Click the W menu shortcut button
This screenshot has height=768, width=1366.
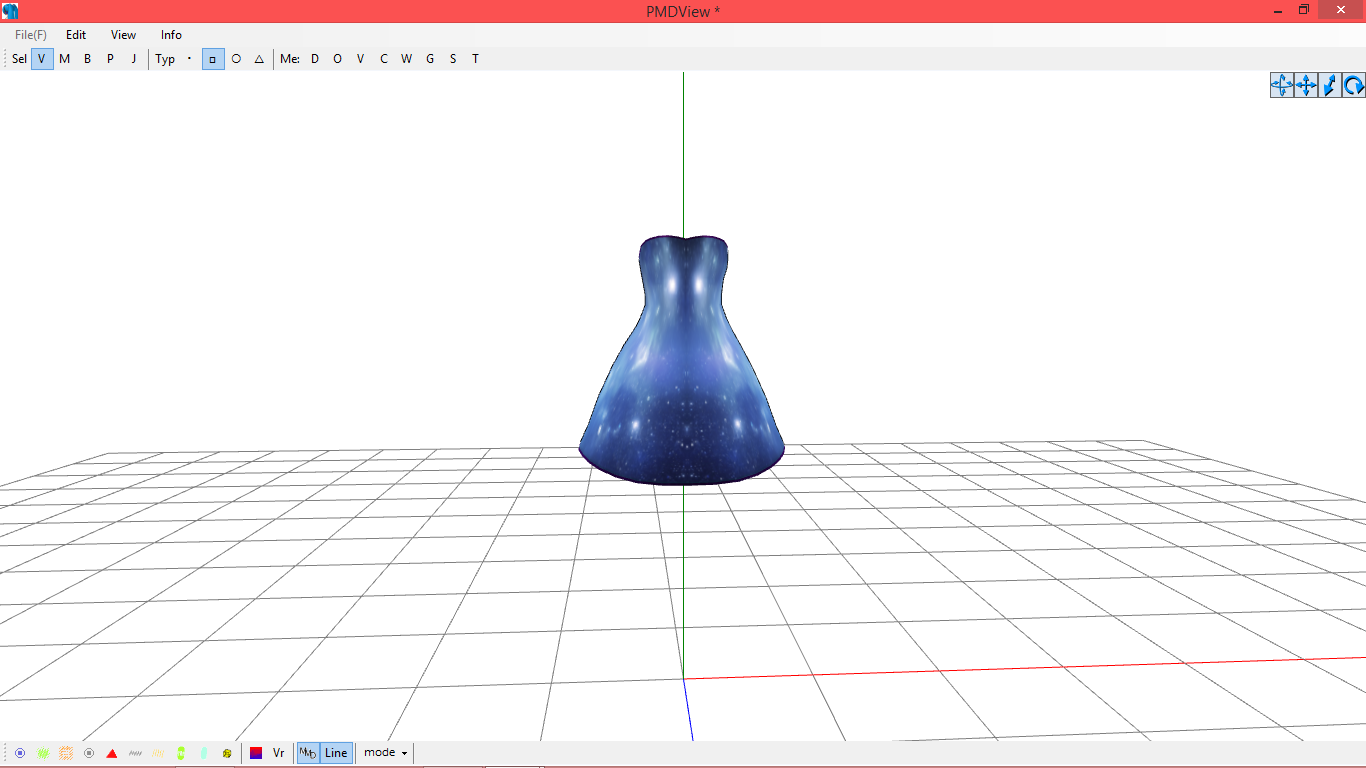click(407, 59)
